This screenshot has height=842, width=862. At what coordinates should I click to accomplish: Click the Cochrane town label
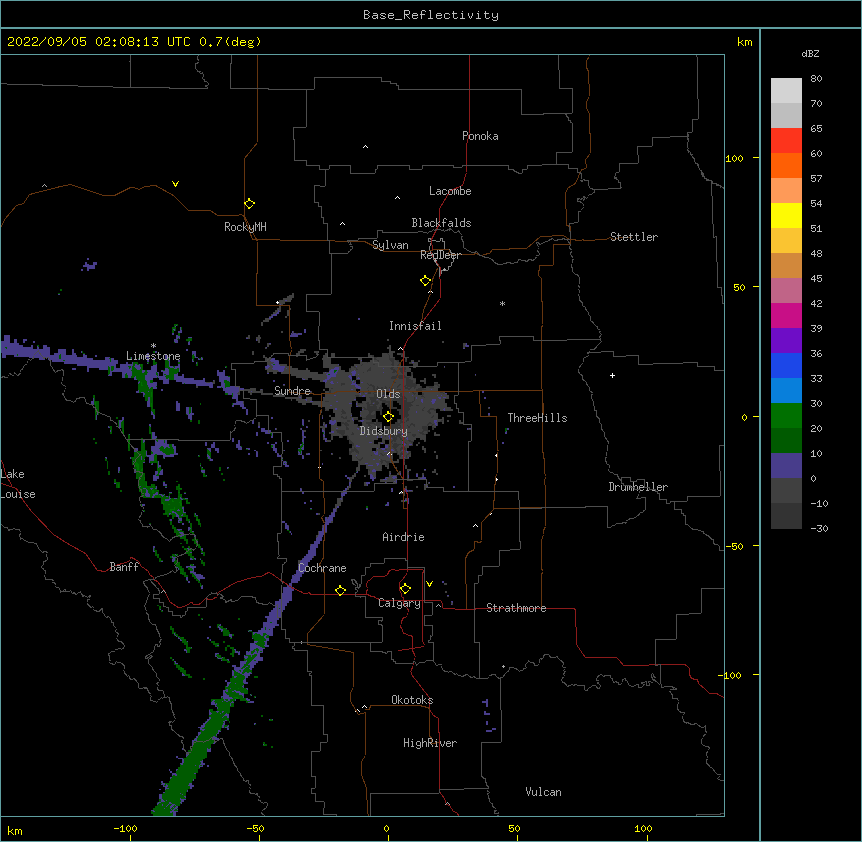point(322,568)
